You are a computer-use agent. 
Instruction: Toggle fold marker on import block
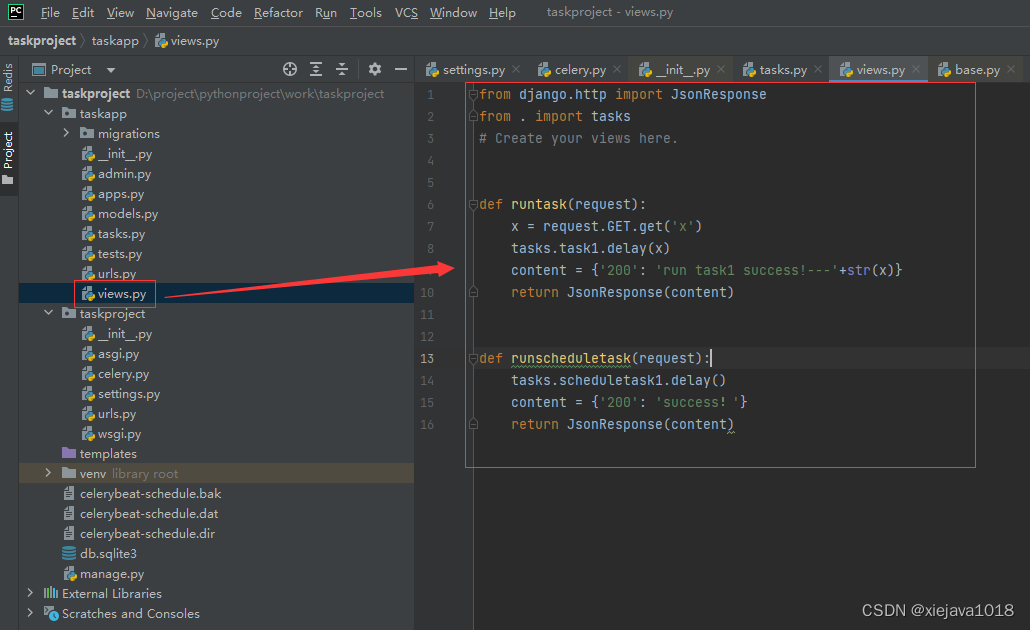pos(473,94)
